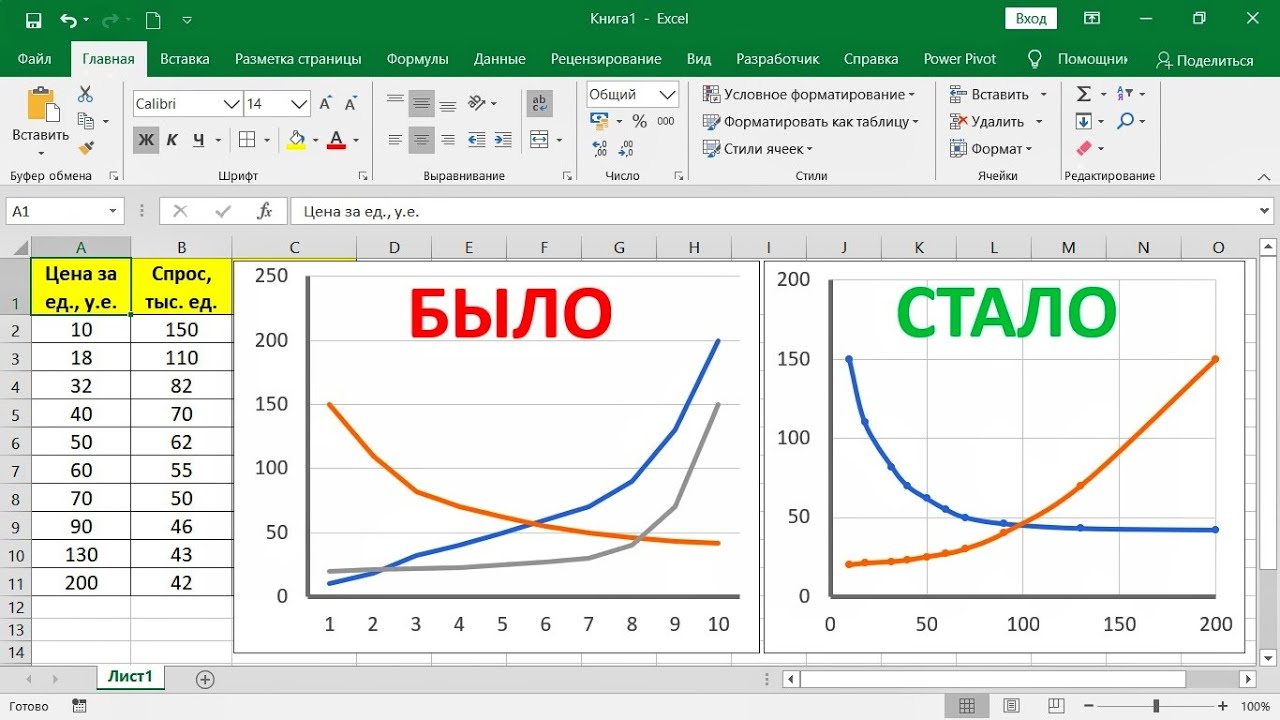
Task: Open the Общий number format dropdown
Action: [667, 94]
